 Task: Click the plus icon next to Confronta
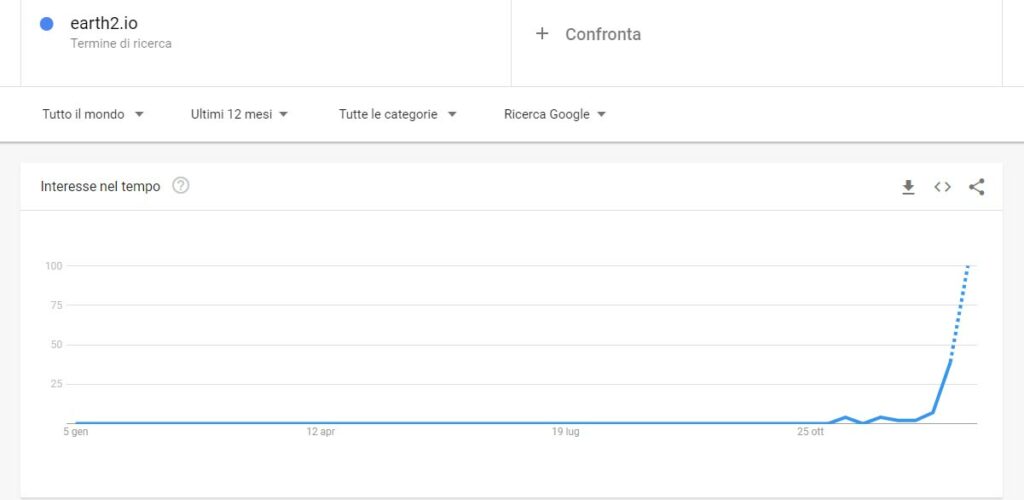(542, 33)
